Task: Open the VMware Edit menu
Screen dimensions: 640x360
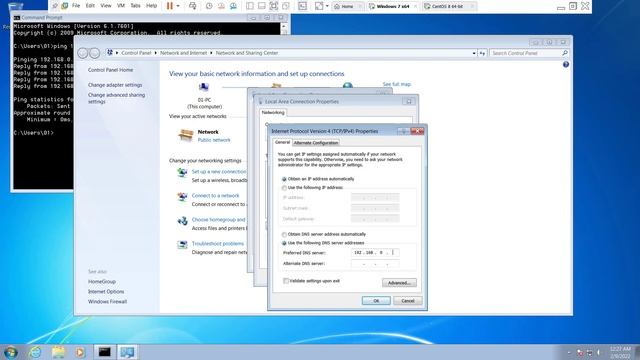Action: click(x=90, y=6)
